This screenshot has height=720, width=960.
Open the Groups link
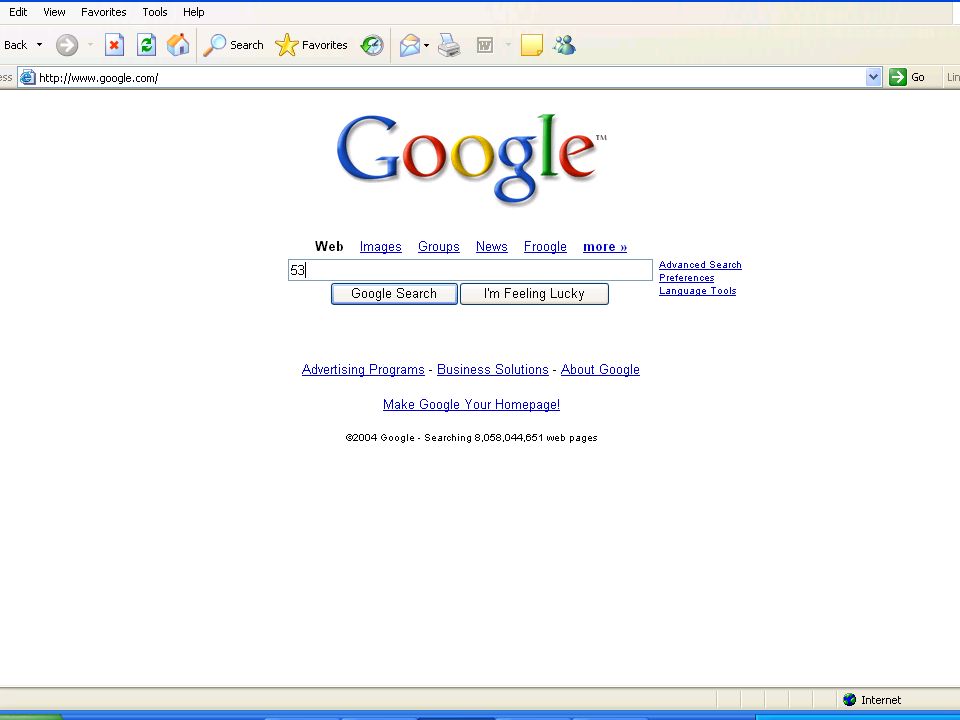click(x=438, y=246)
